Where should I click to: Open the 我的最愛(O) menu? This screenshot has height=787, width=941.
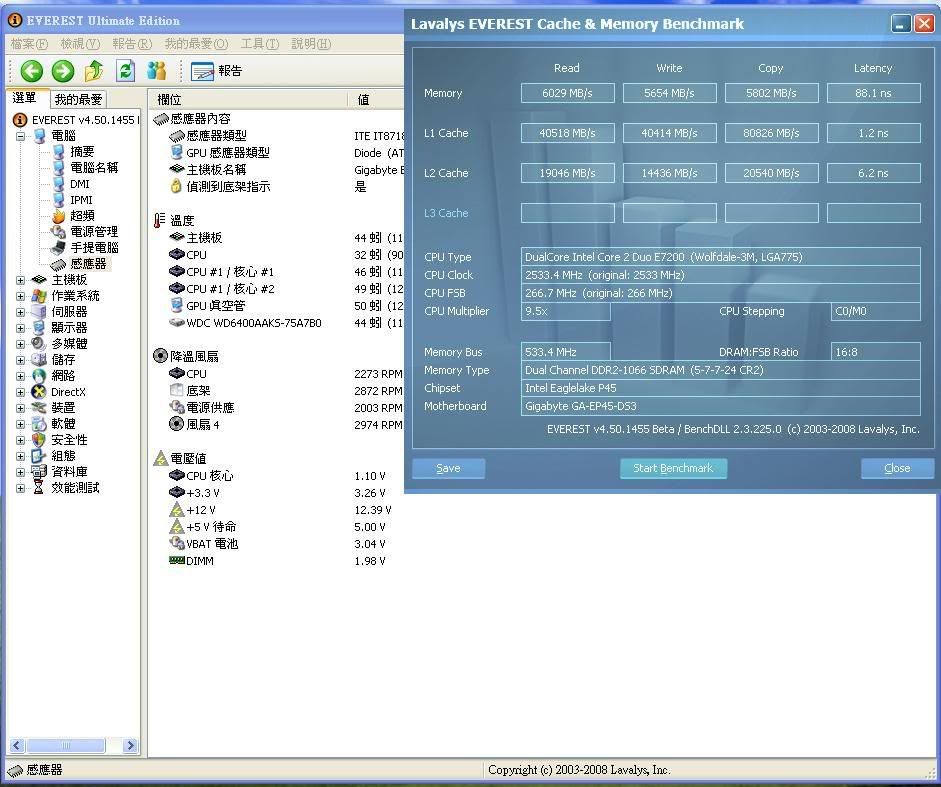(196, 44)
